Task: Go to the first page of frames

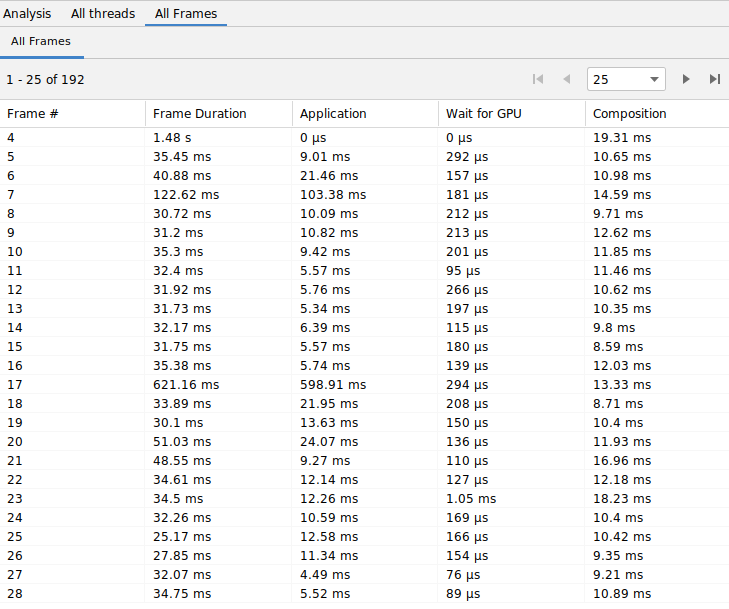Action: pos(538,79)
